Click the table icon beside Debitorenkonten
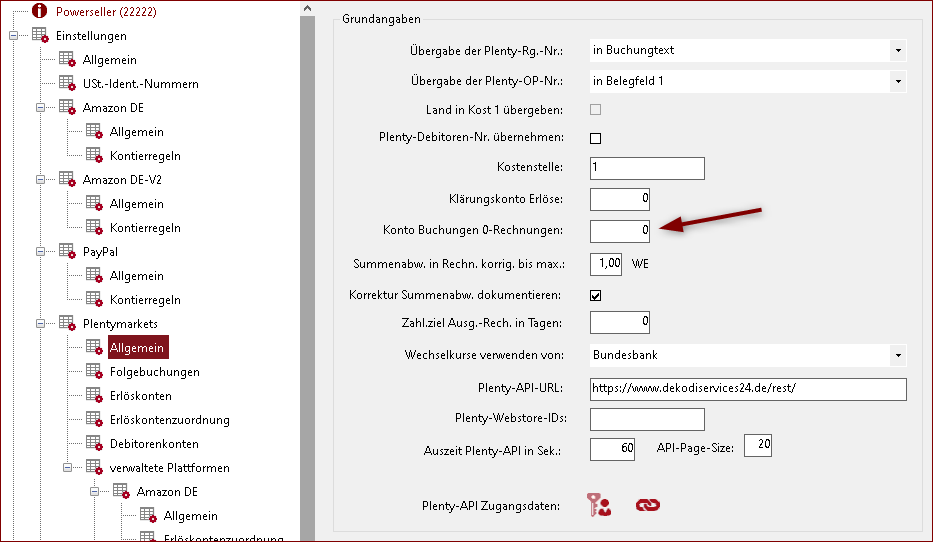933x542 pixels. [94, 443]
